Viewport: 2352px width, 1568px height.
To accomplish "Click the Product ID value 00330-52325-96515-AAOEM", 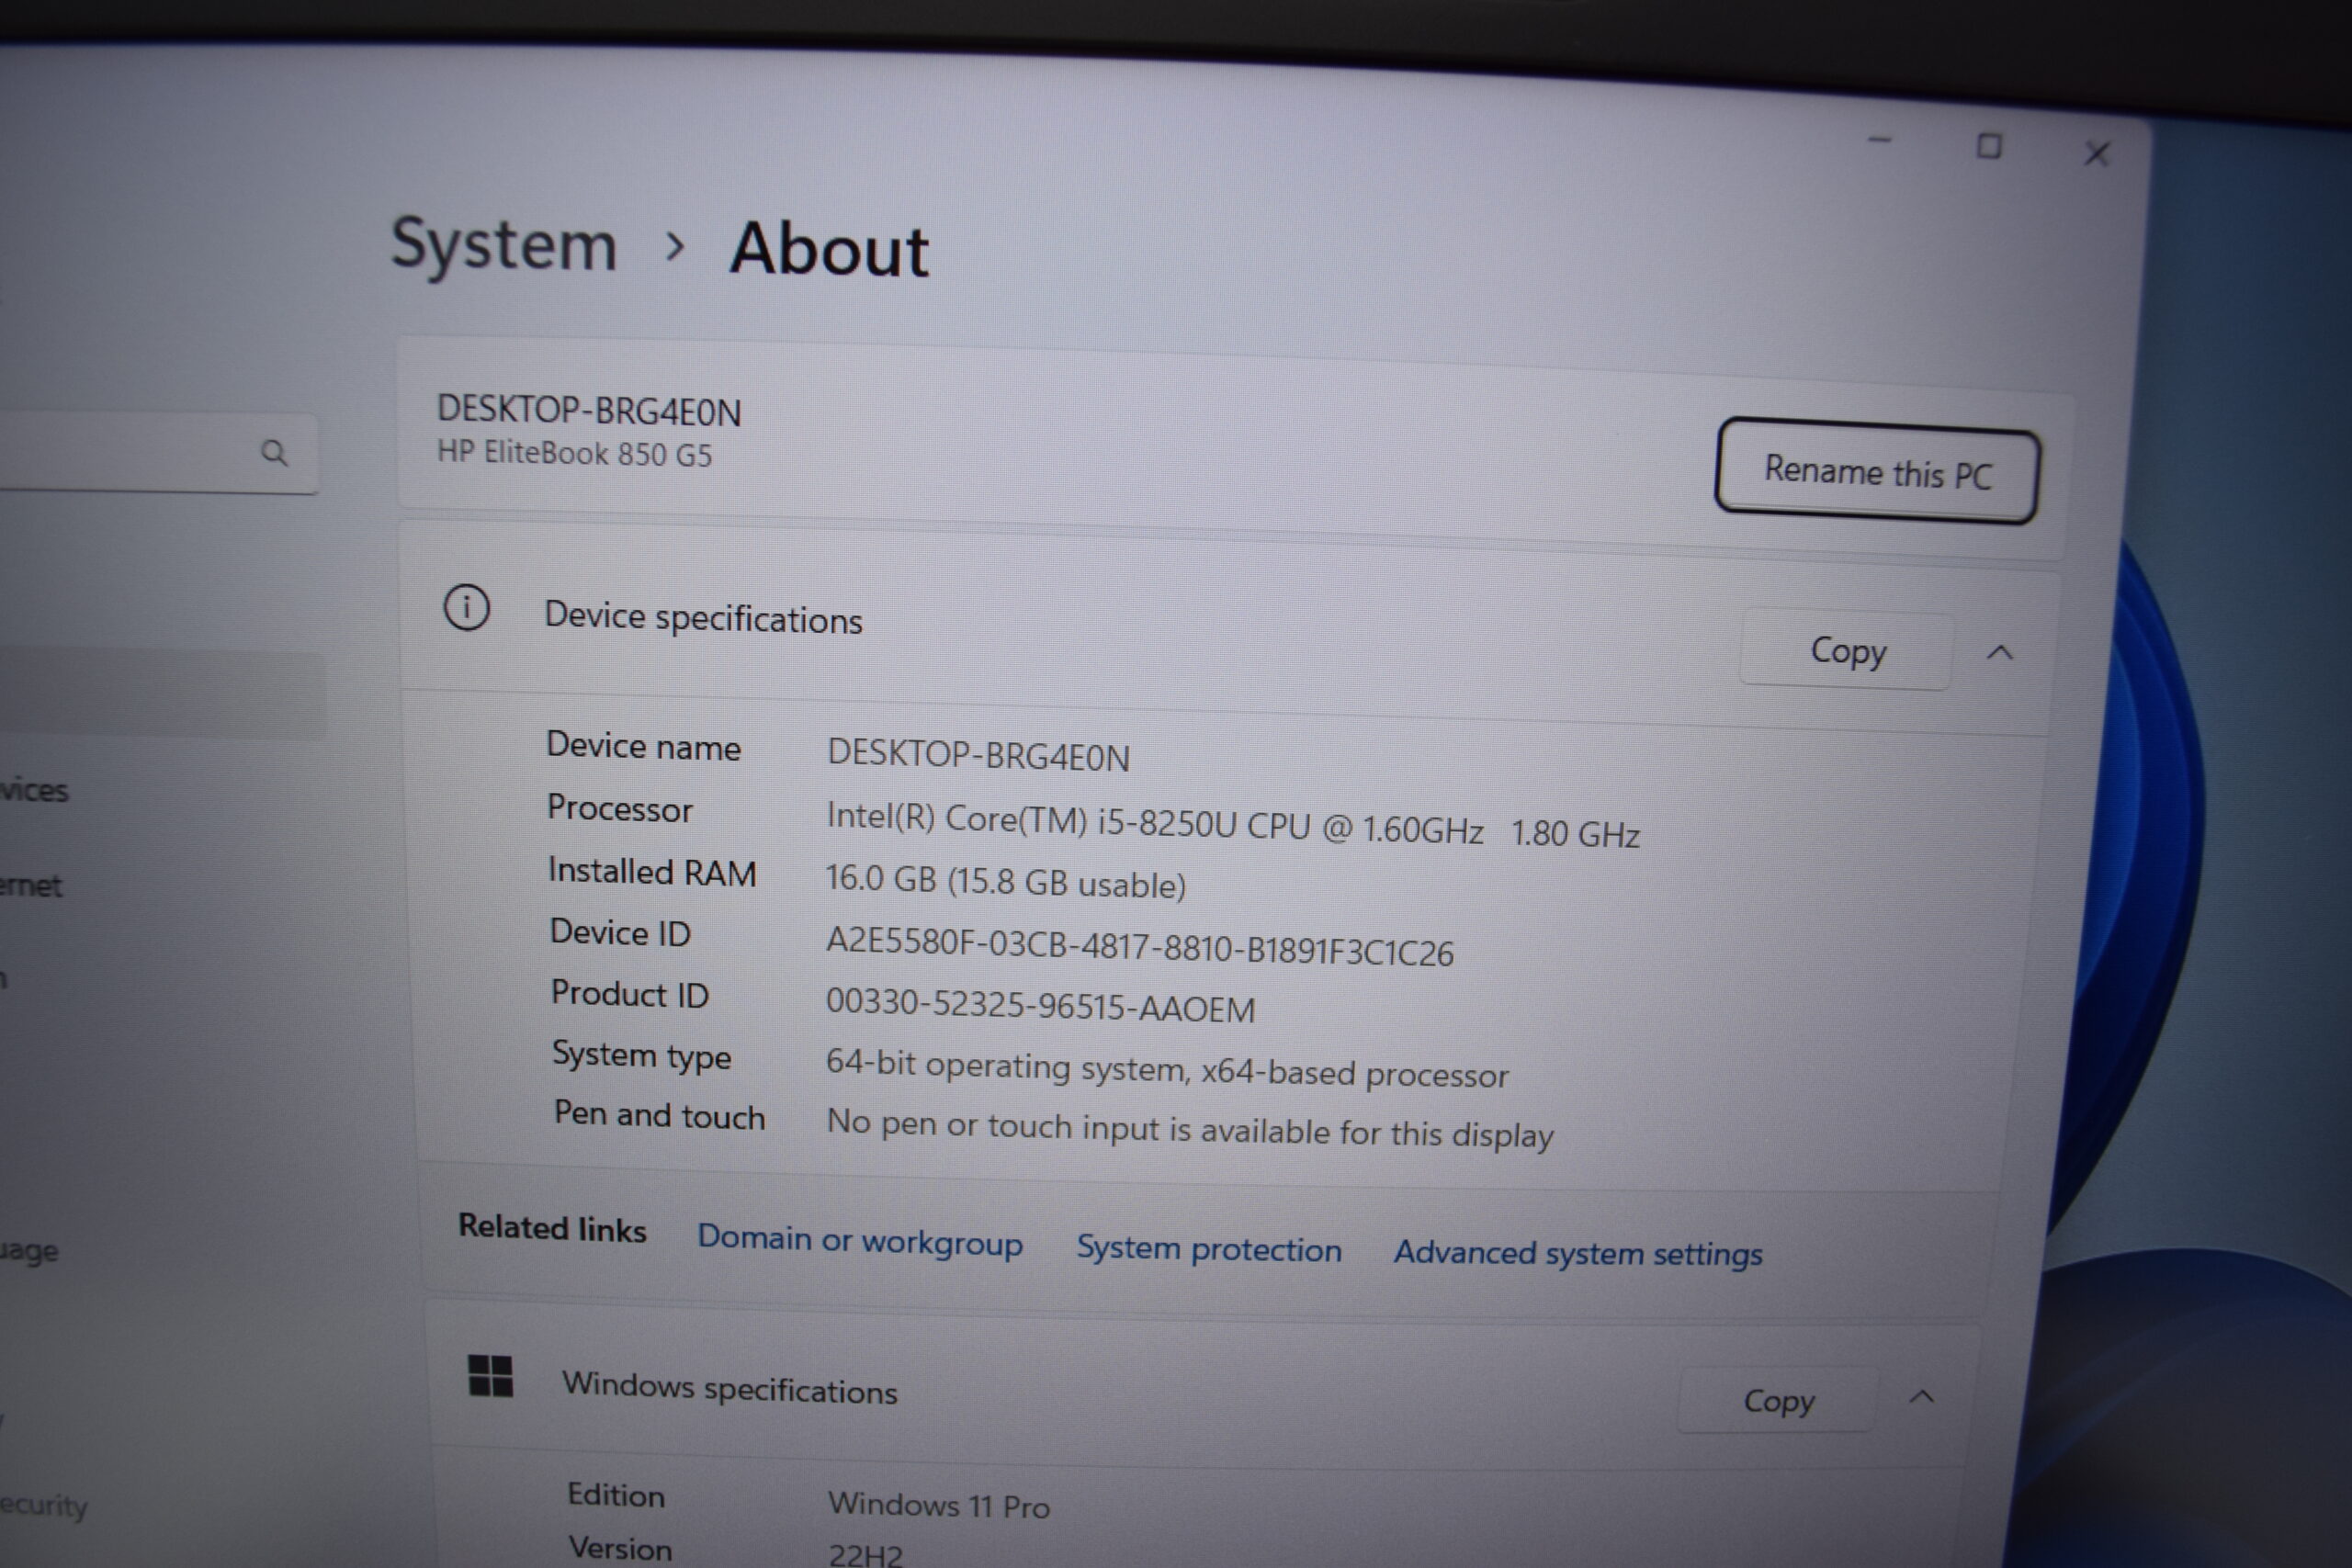I will pos(1040,1005).
